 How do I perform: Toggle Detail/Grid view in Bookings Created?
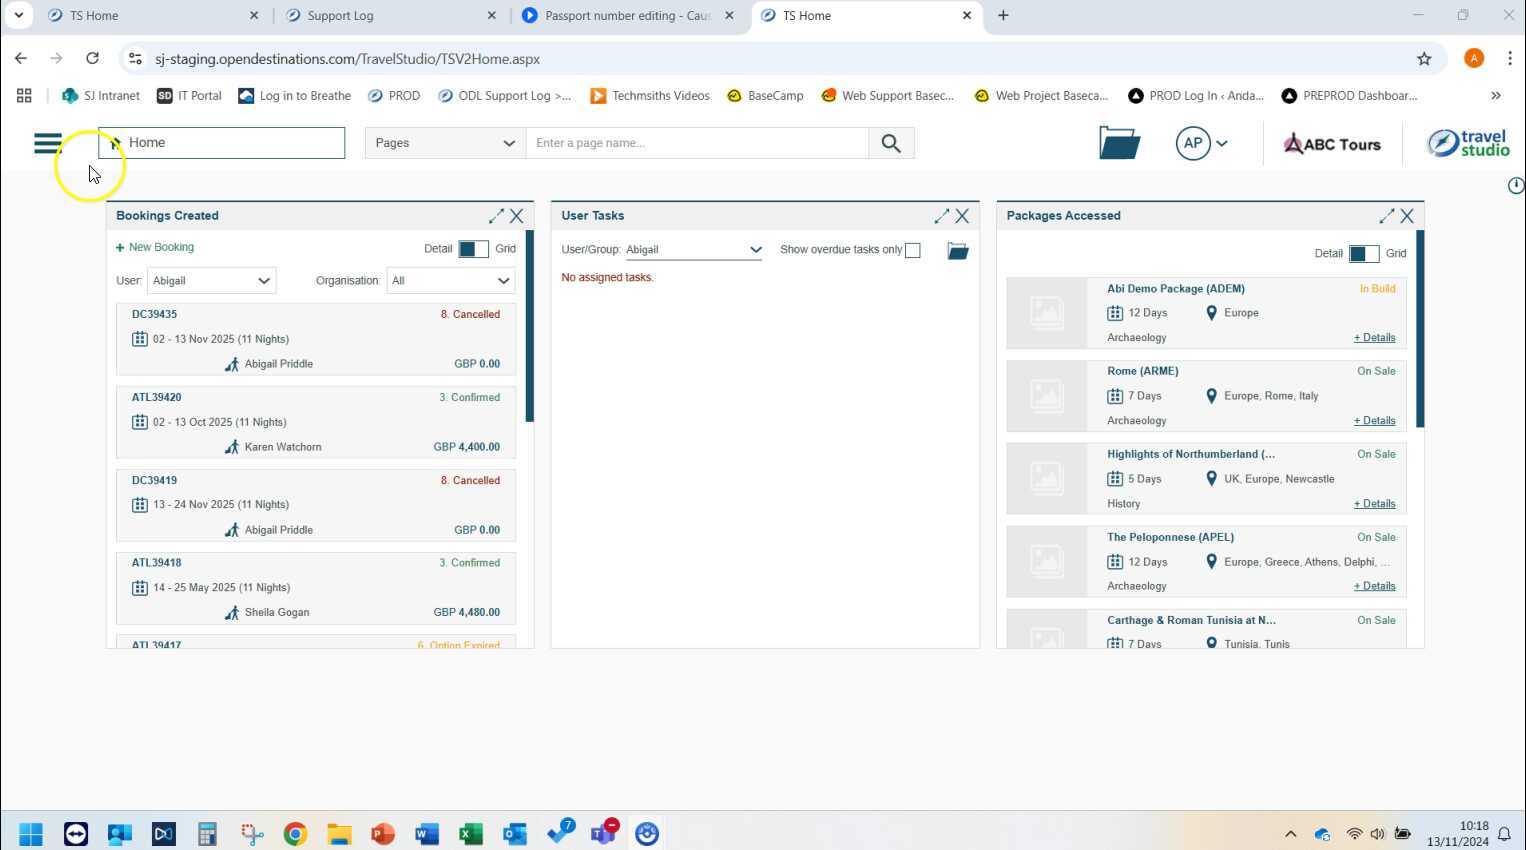473,249
